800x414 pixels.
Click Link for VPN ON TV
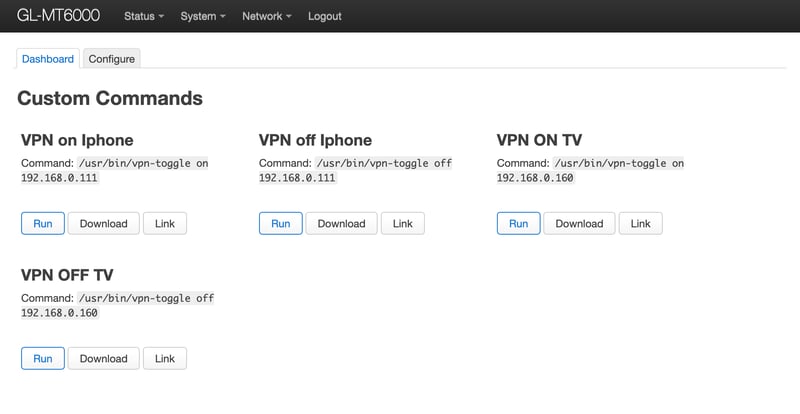640,223
